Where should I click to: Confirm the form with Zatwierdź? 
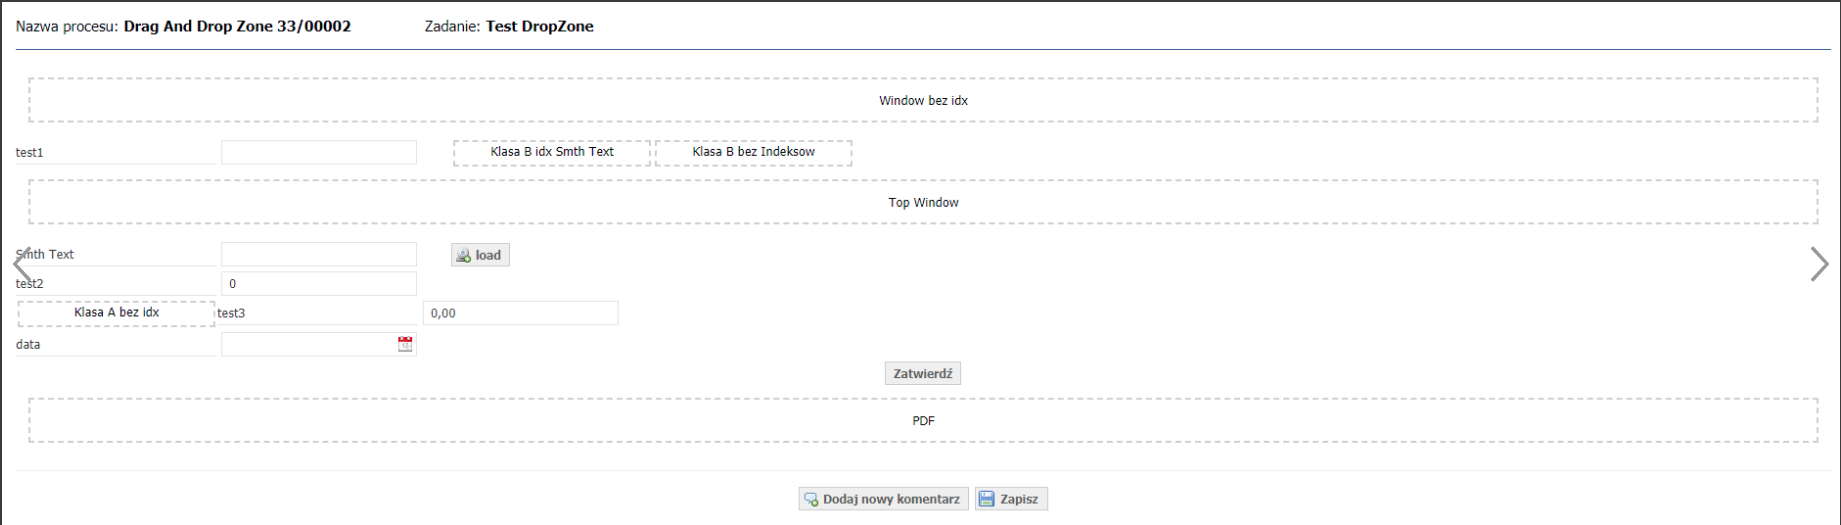[x=923, y=373]
